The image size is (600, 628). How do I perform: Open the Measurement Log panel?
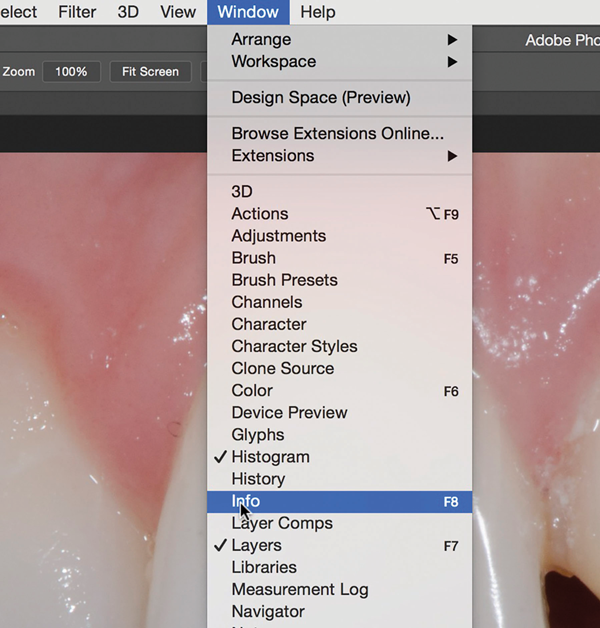300,589
